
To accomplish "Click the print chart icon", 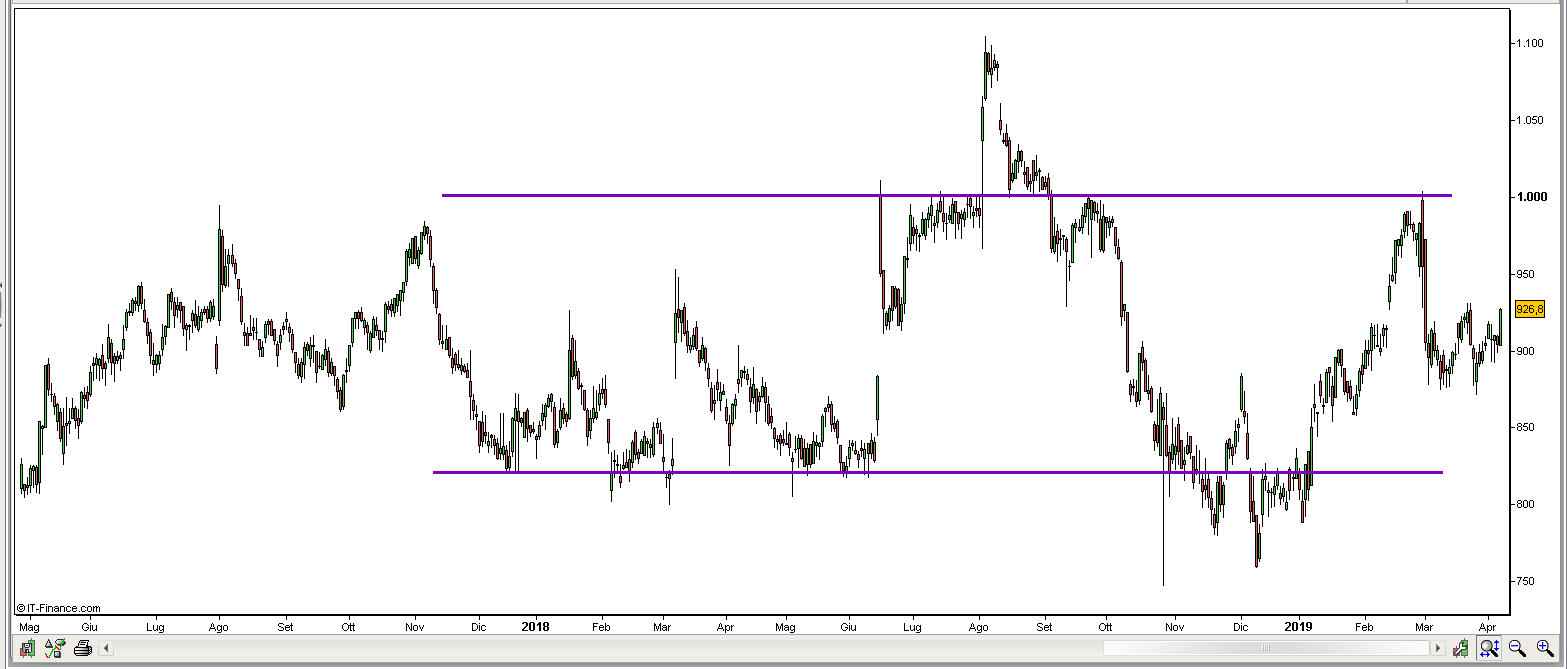I will pos(83,648).
